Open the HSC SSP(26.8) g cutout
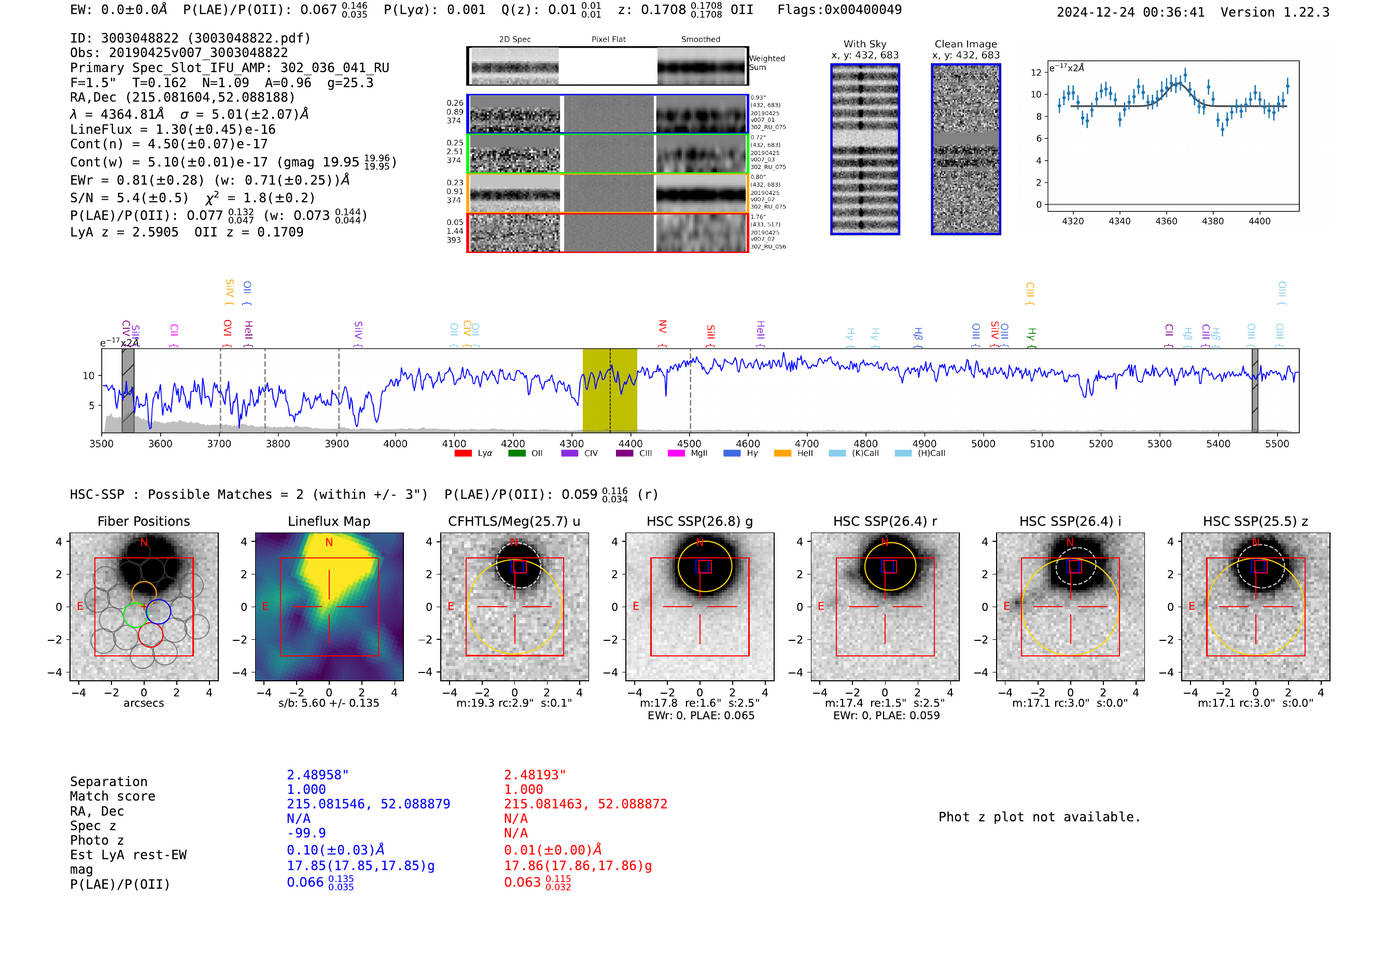Screen dimensions: 1400x953 700,607
